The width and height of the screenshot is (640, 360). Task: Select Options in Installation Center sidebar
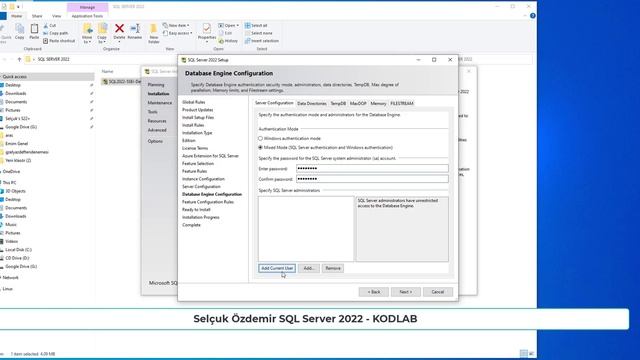[155, 141]
